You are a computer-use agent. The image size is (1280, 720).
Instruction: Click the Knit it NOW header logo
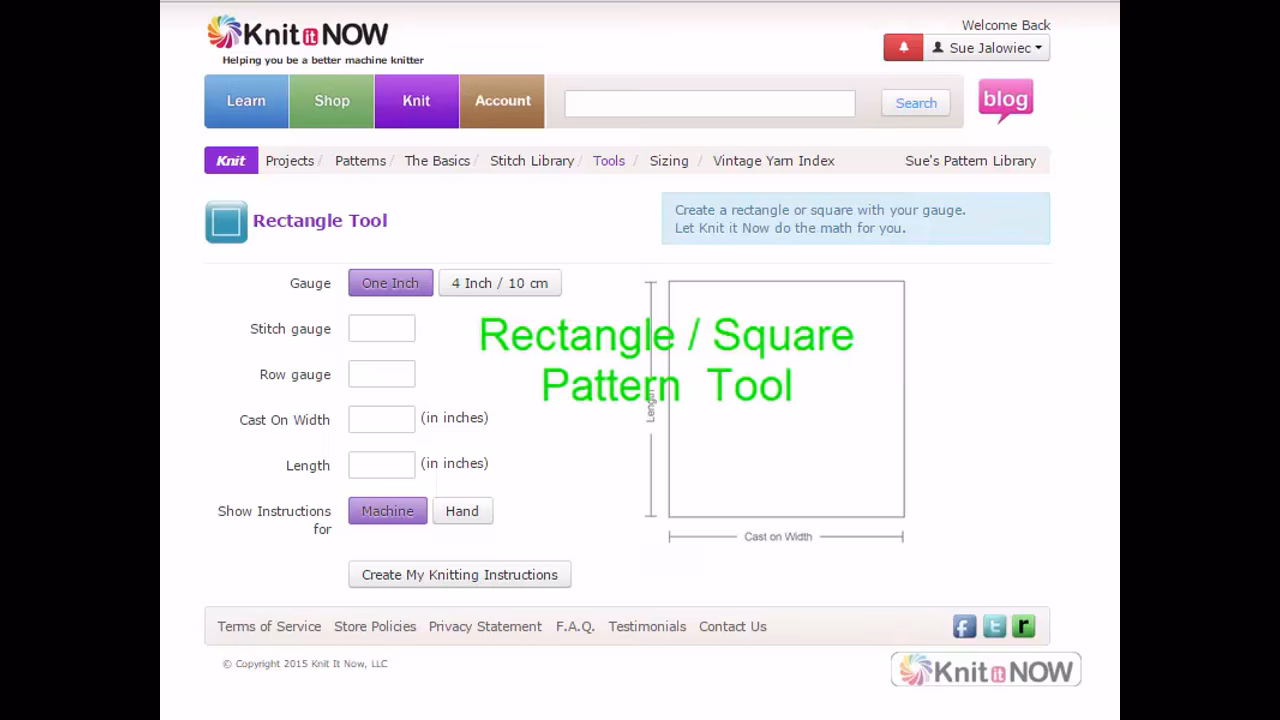tap(298, 34)
